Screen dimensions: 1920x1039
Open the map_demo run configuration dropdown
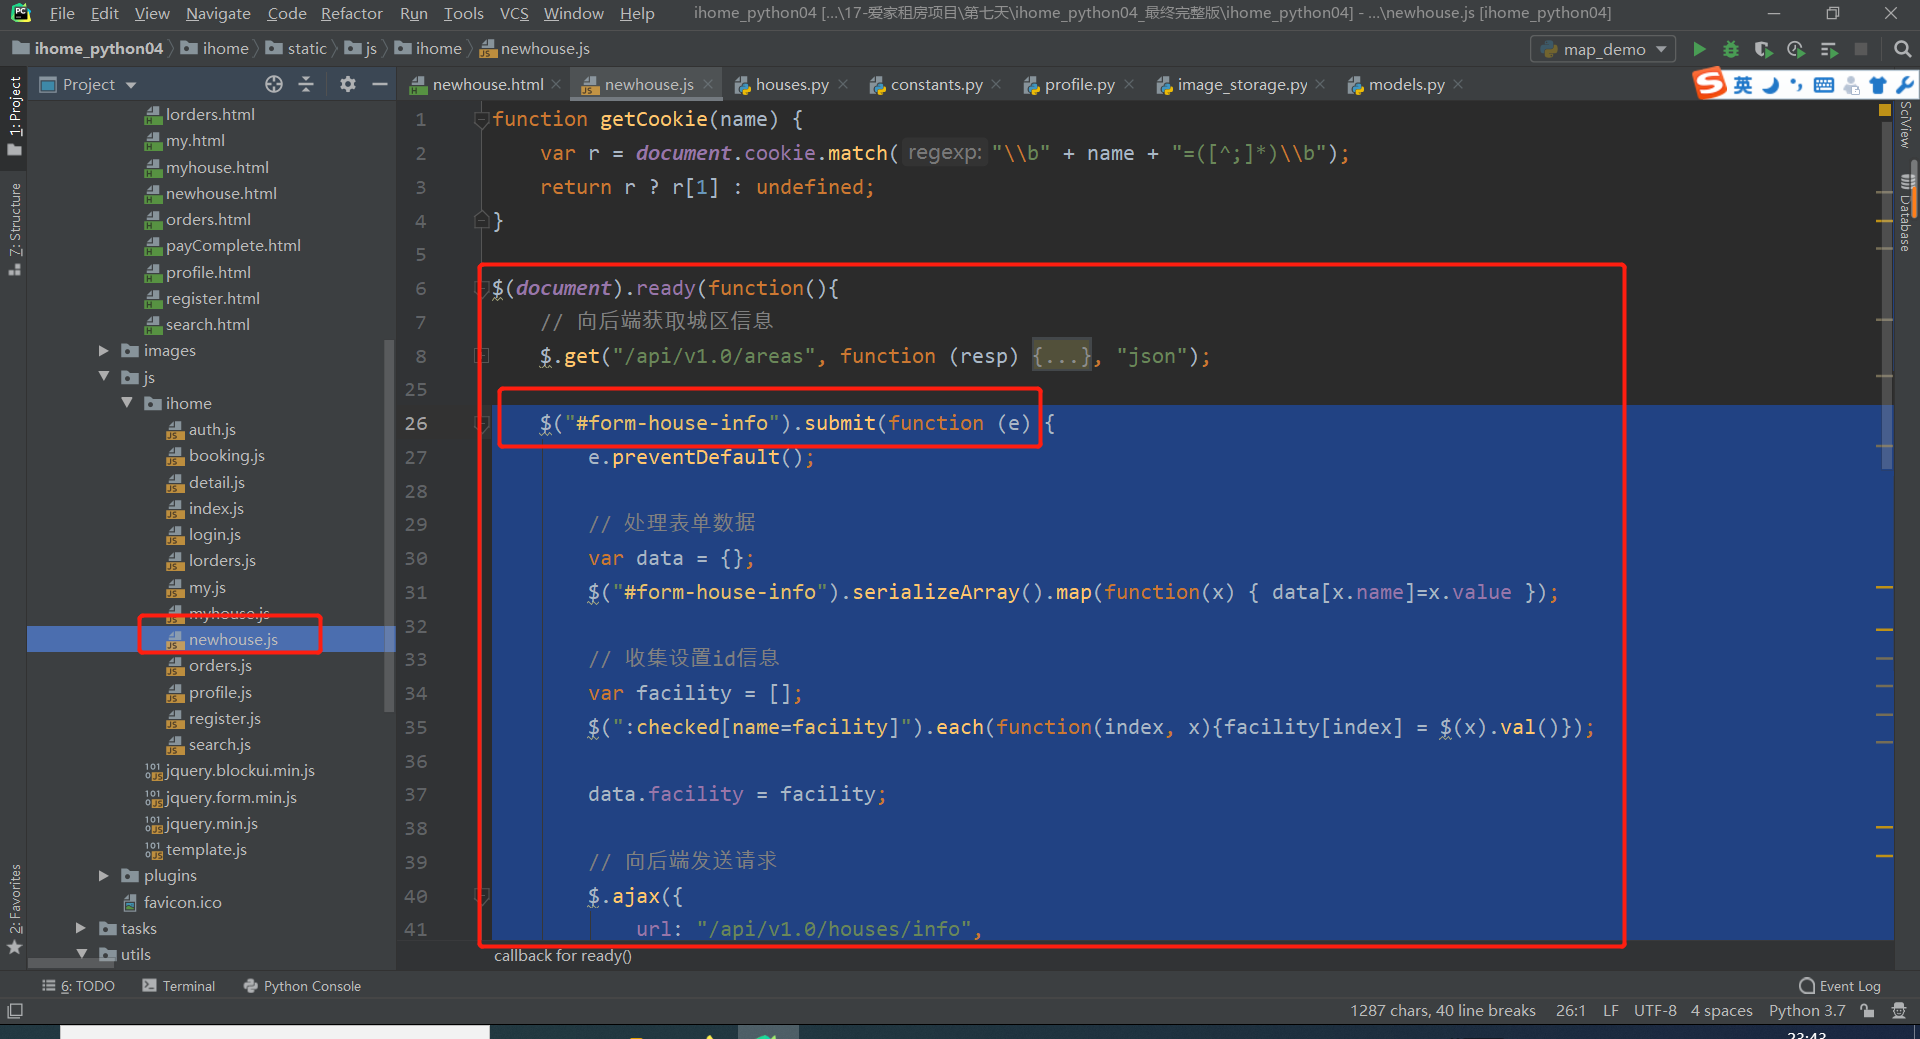pyautogui.click(x=1603, y=49)
